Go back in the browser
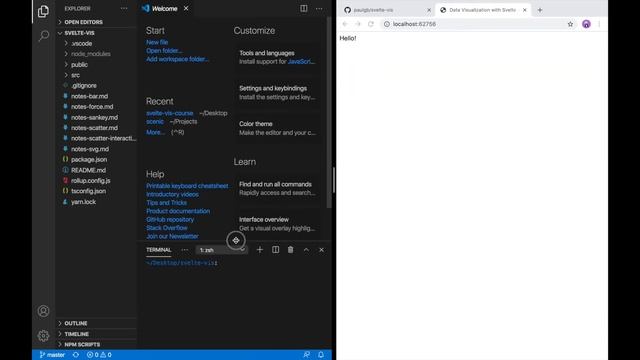Image resolution: width=640 pixels, height=360 pixels. (345, 24)
